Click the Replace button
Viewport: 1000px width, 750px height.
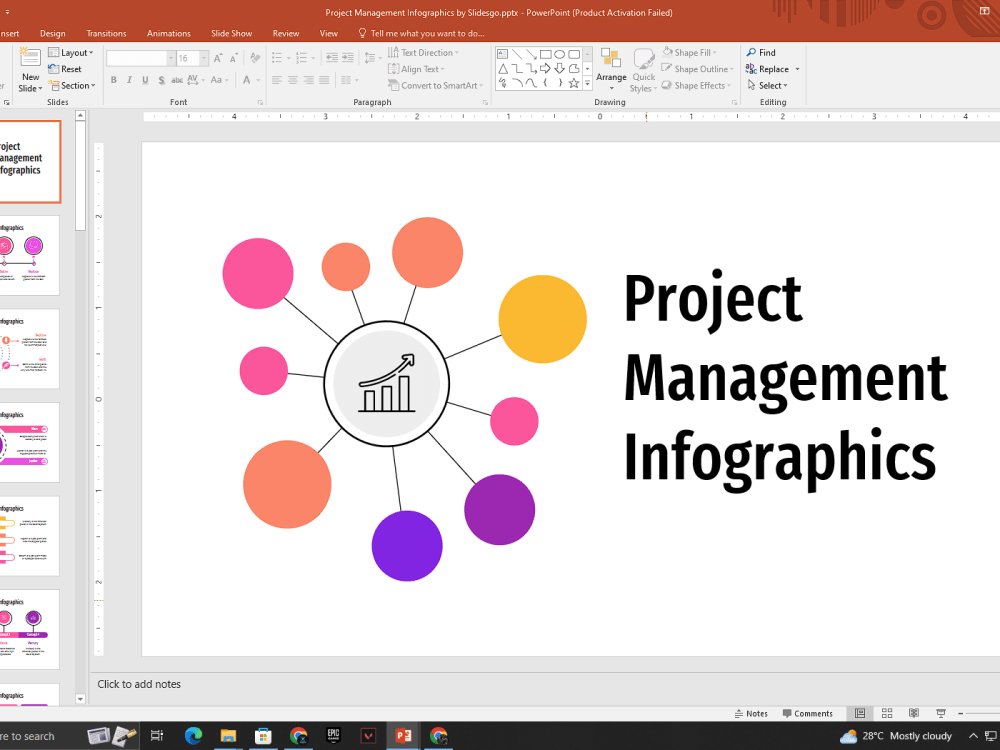point(773,69)
